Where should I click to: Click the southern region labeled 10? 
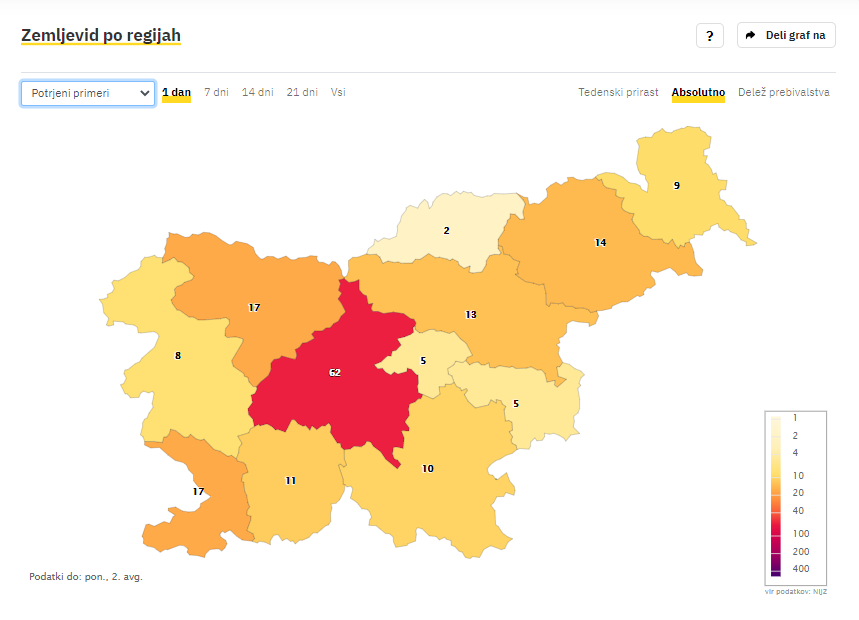[428, 469]
